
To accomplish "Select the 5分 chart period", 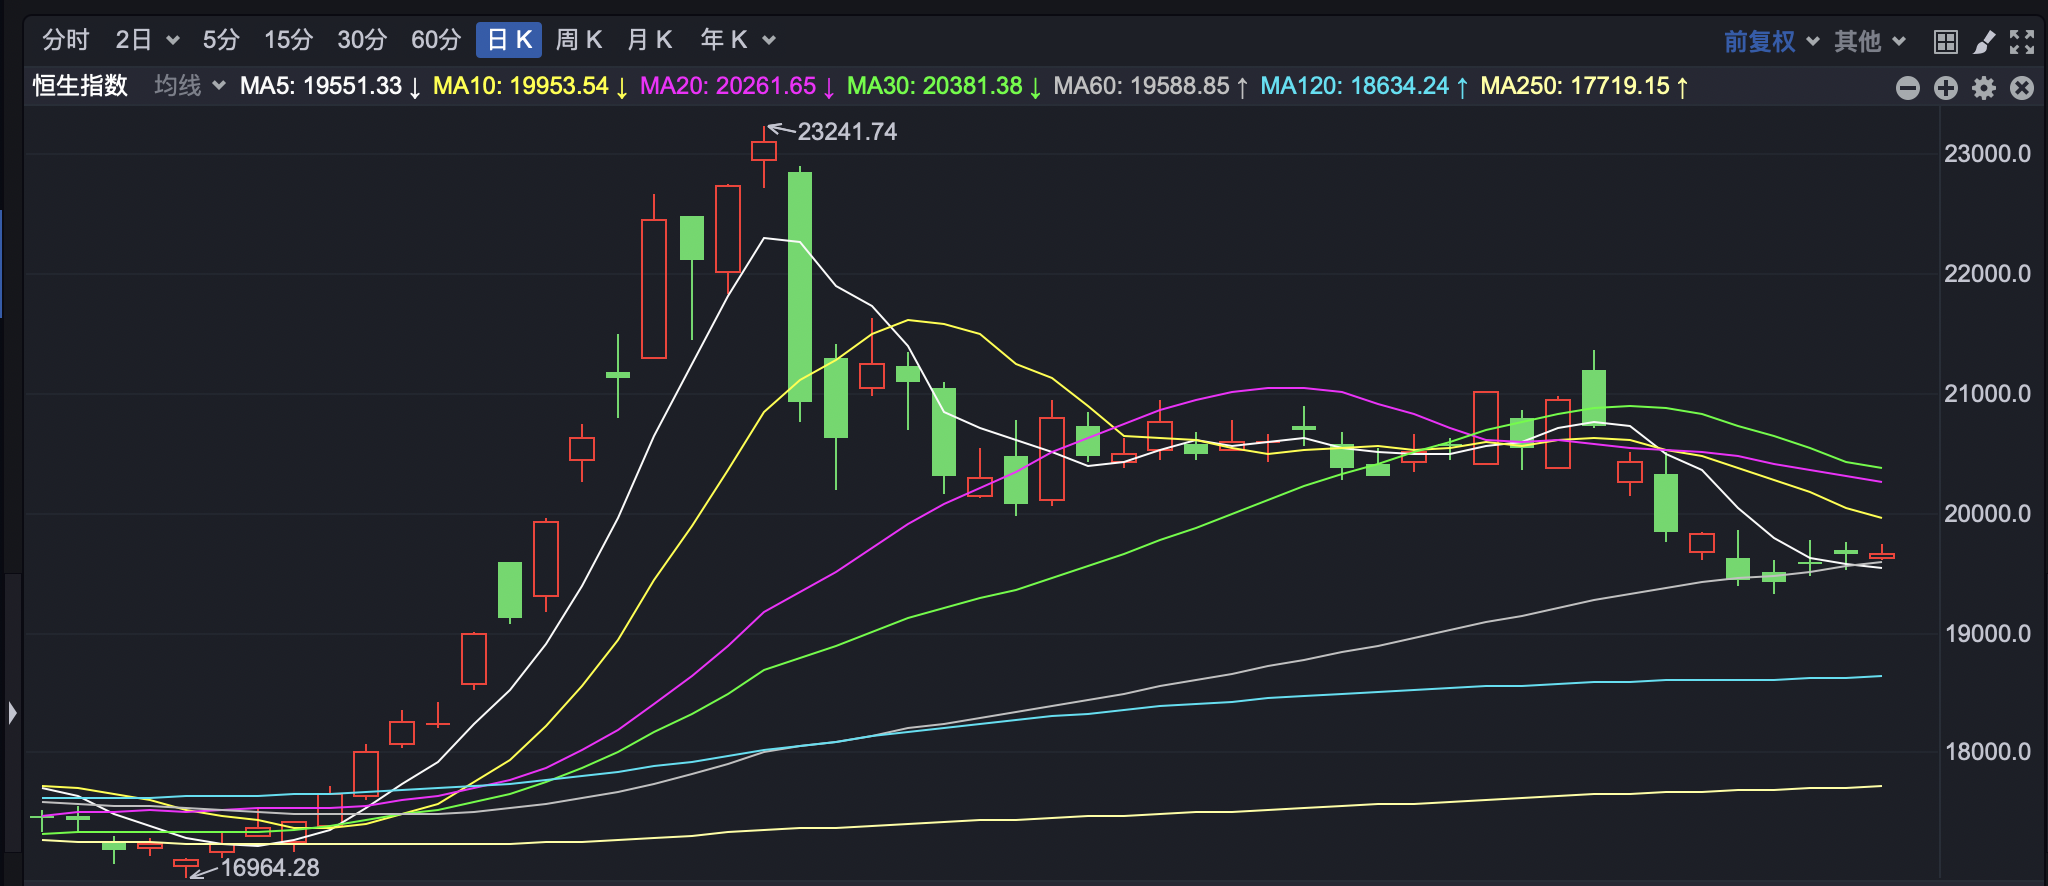I will [x=221, y=40].
